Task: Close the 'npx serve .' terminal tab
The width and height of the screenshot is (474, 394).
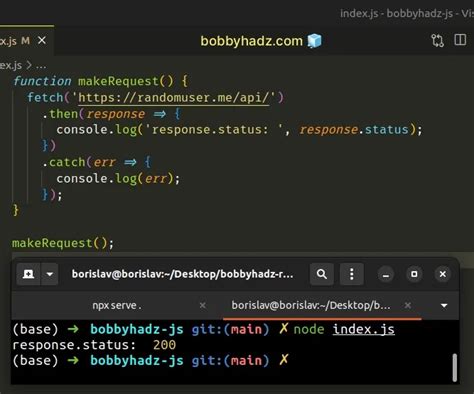Action: pyautogui.click(x=202, y=305)
